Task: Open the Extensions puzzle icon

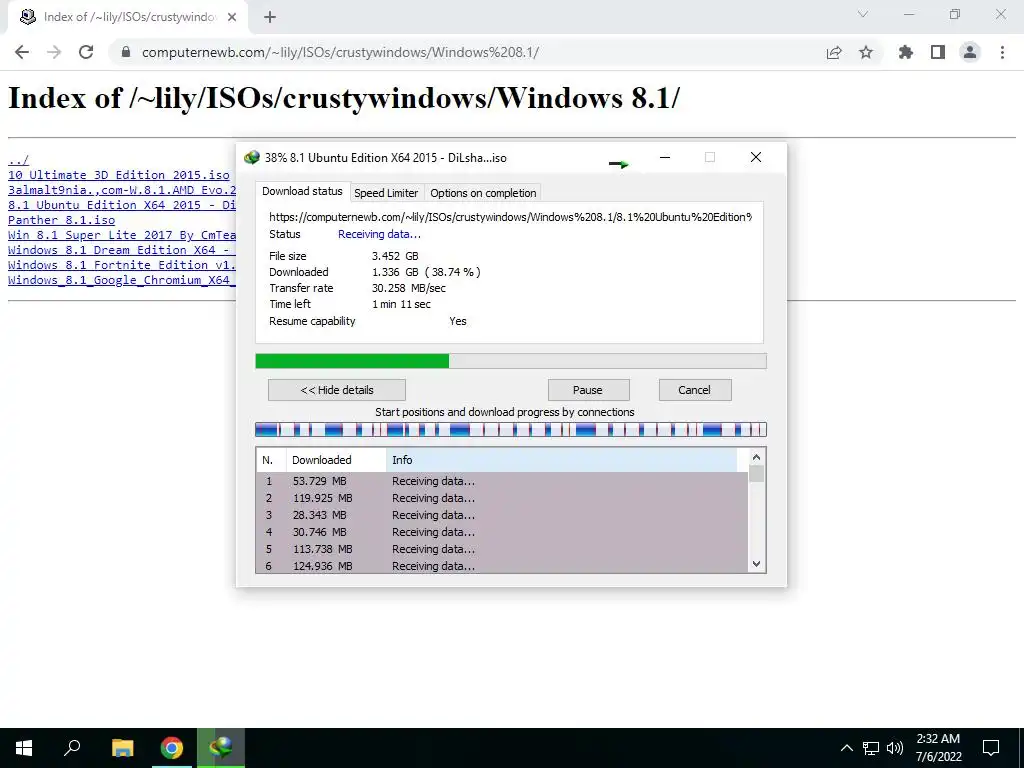Action: click(906, 52)
